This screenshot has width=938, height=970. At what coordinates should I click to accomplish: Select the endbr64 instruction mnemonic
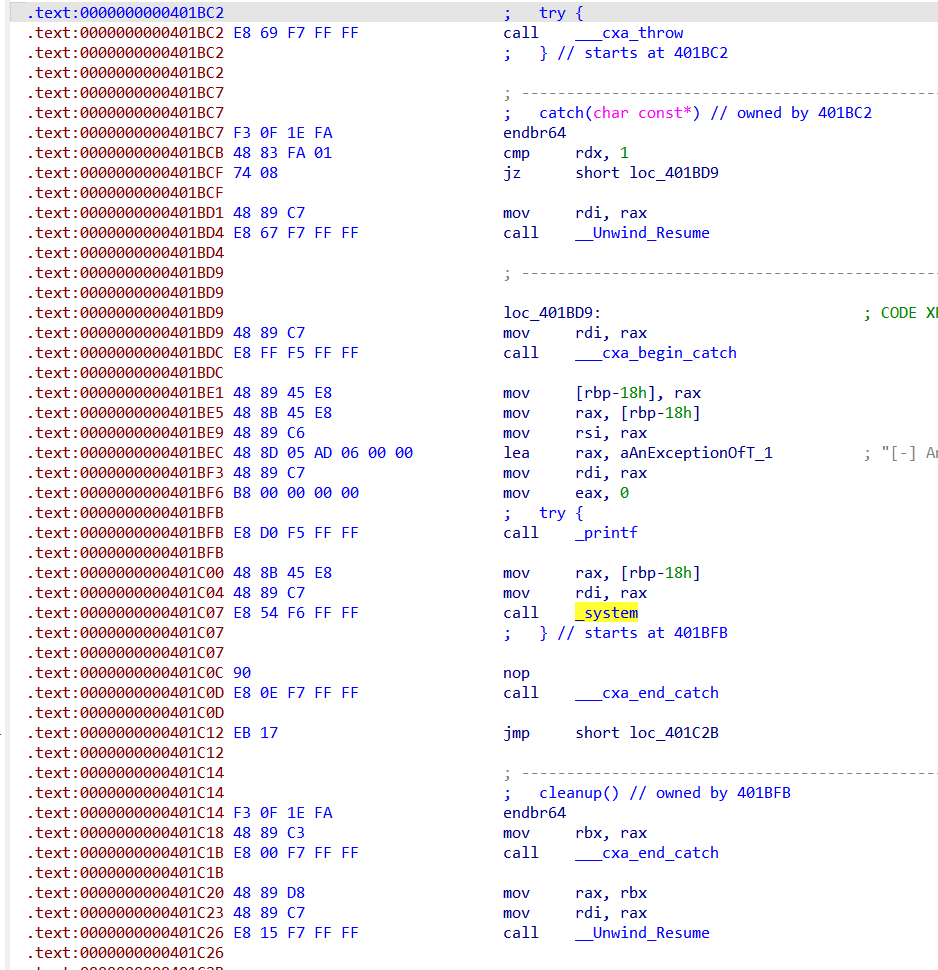click(x=532, y=132)
